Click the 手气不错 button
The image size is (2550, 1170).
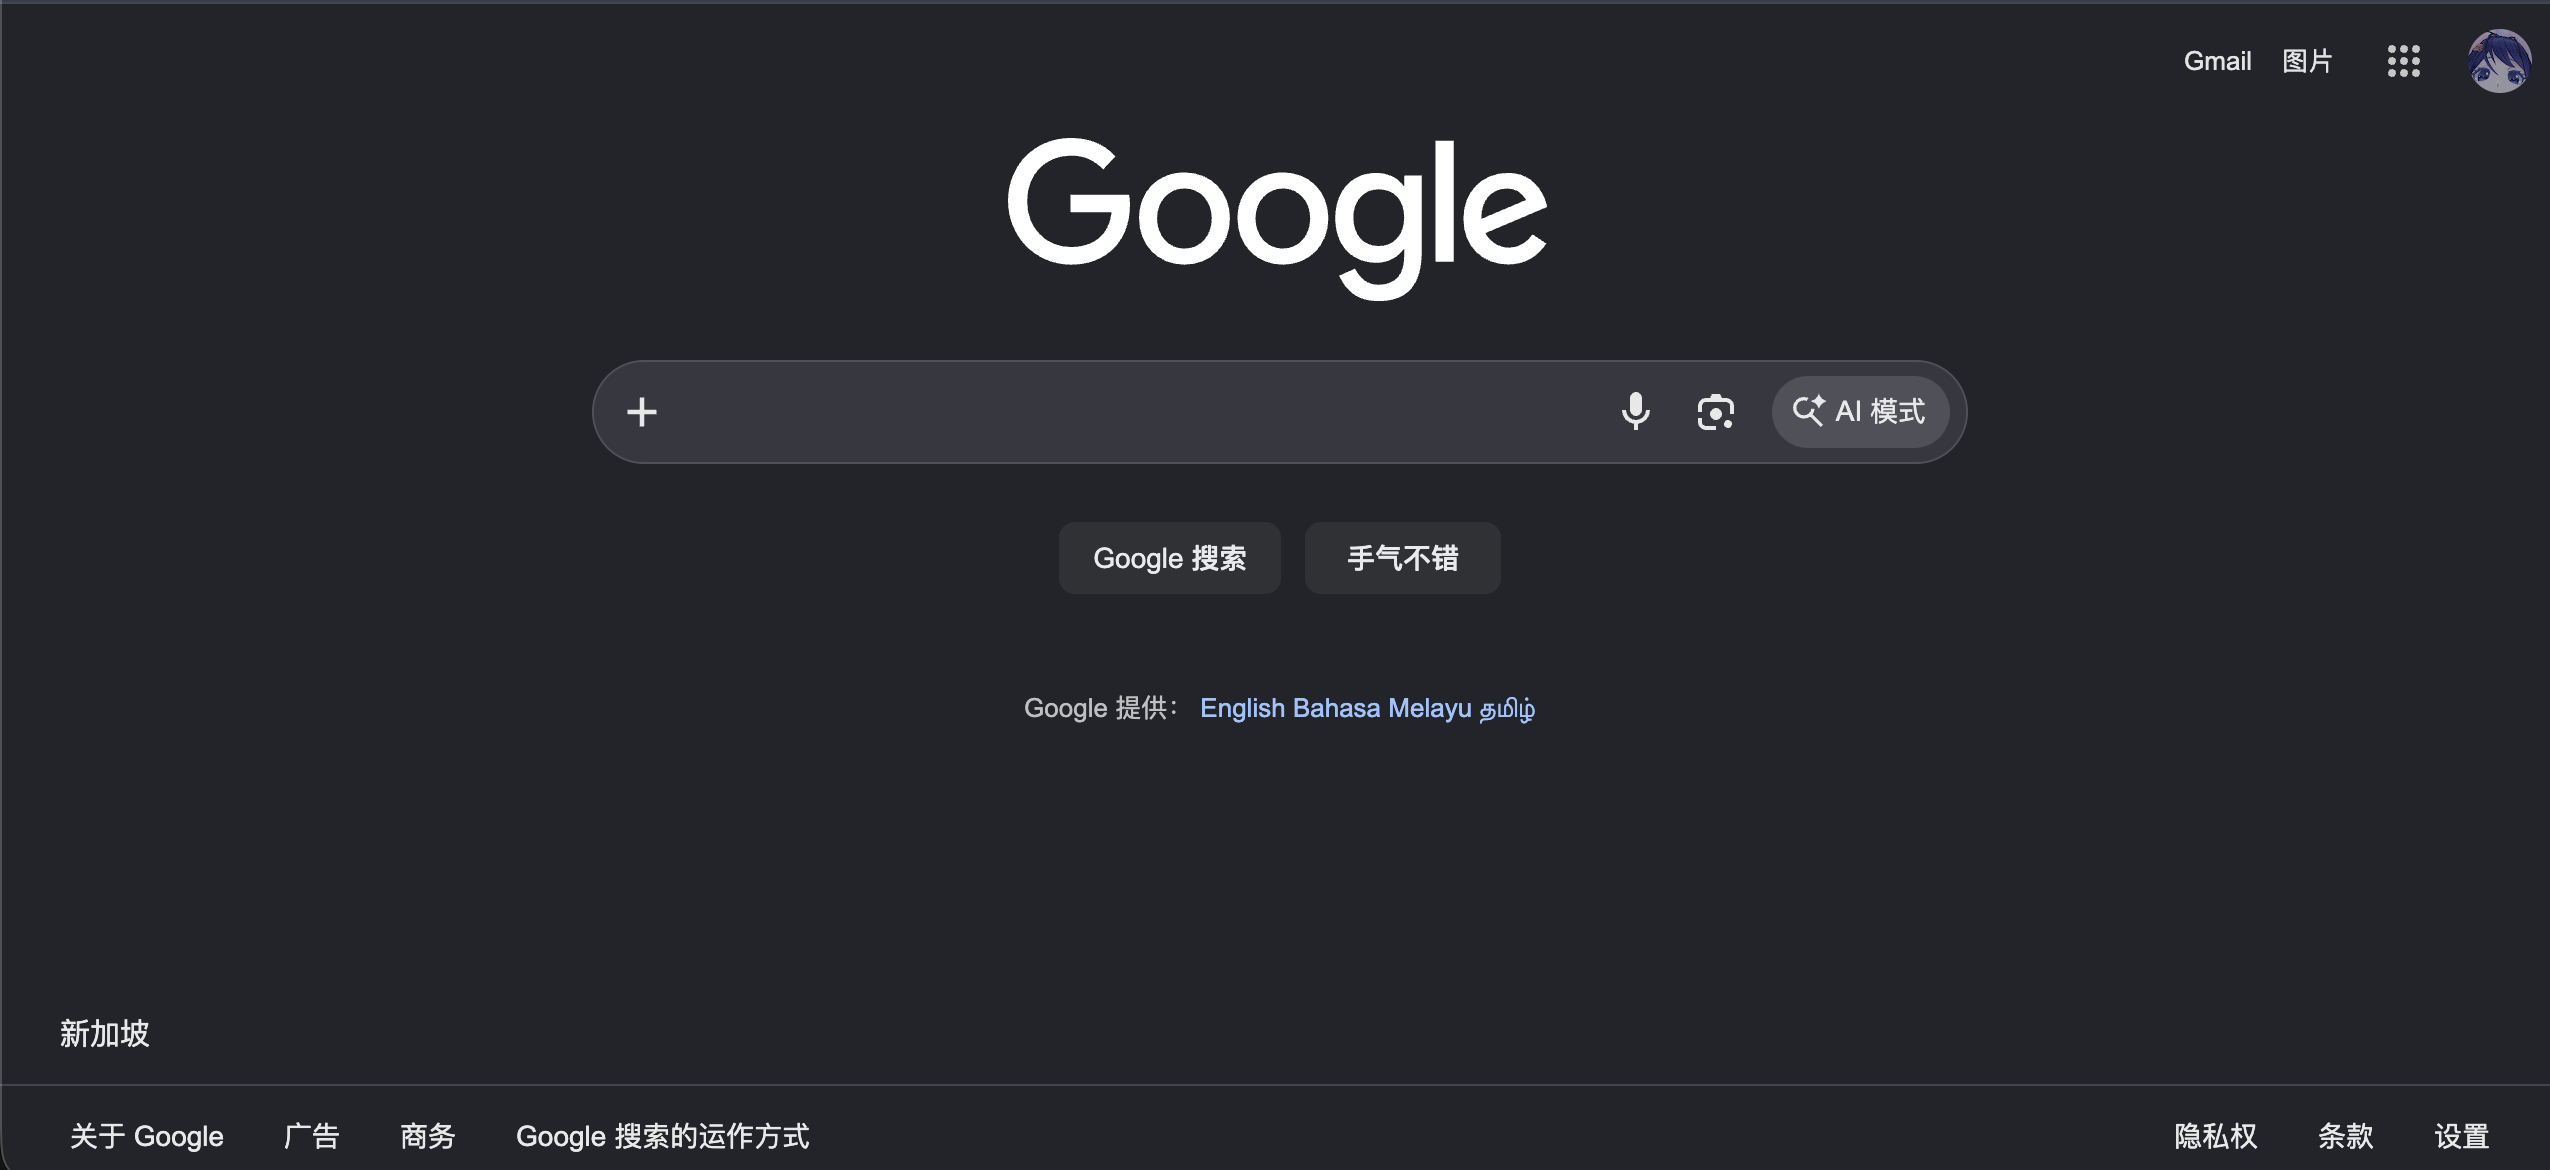1402,558
